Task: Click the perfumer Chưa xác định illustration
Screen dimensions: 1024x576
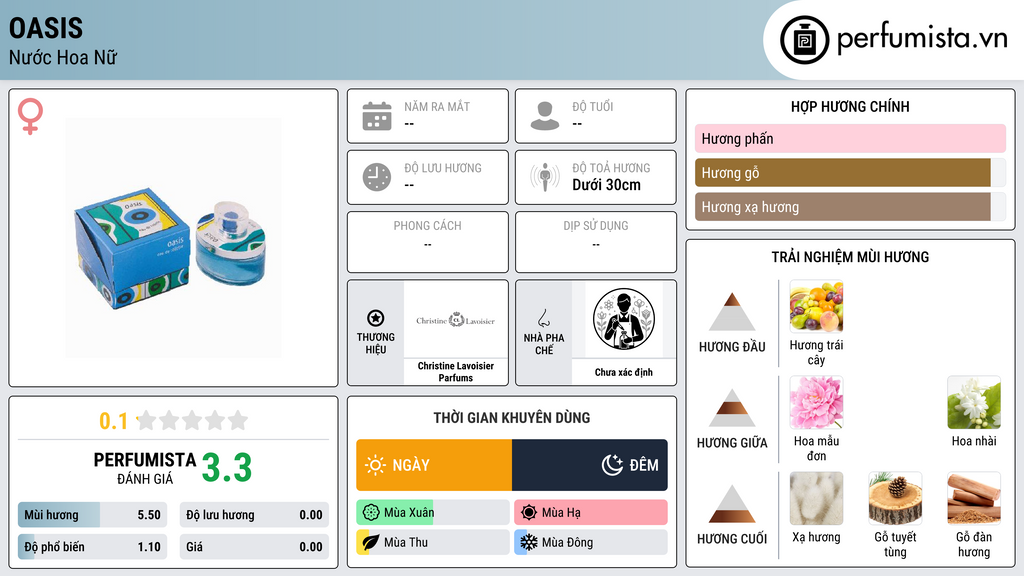Action: [x=624, y=319]
